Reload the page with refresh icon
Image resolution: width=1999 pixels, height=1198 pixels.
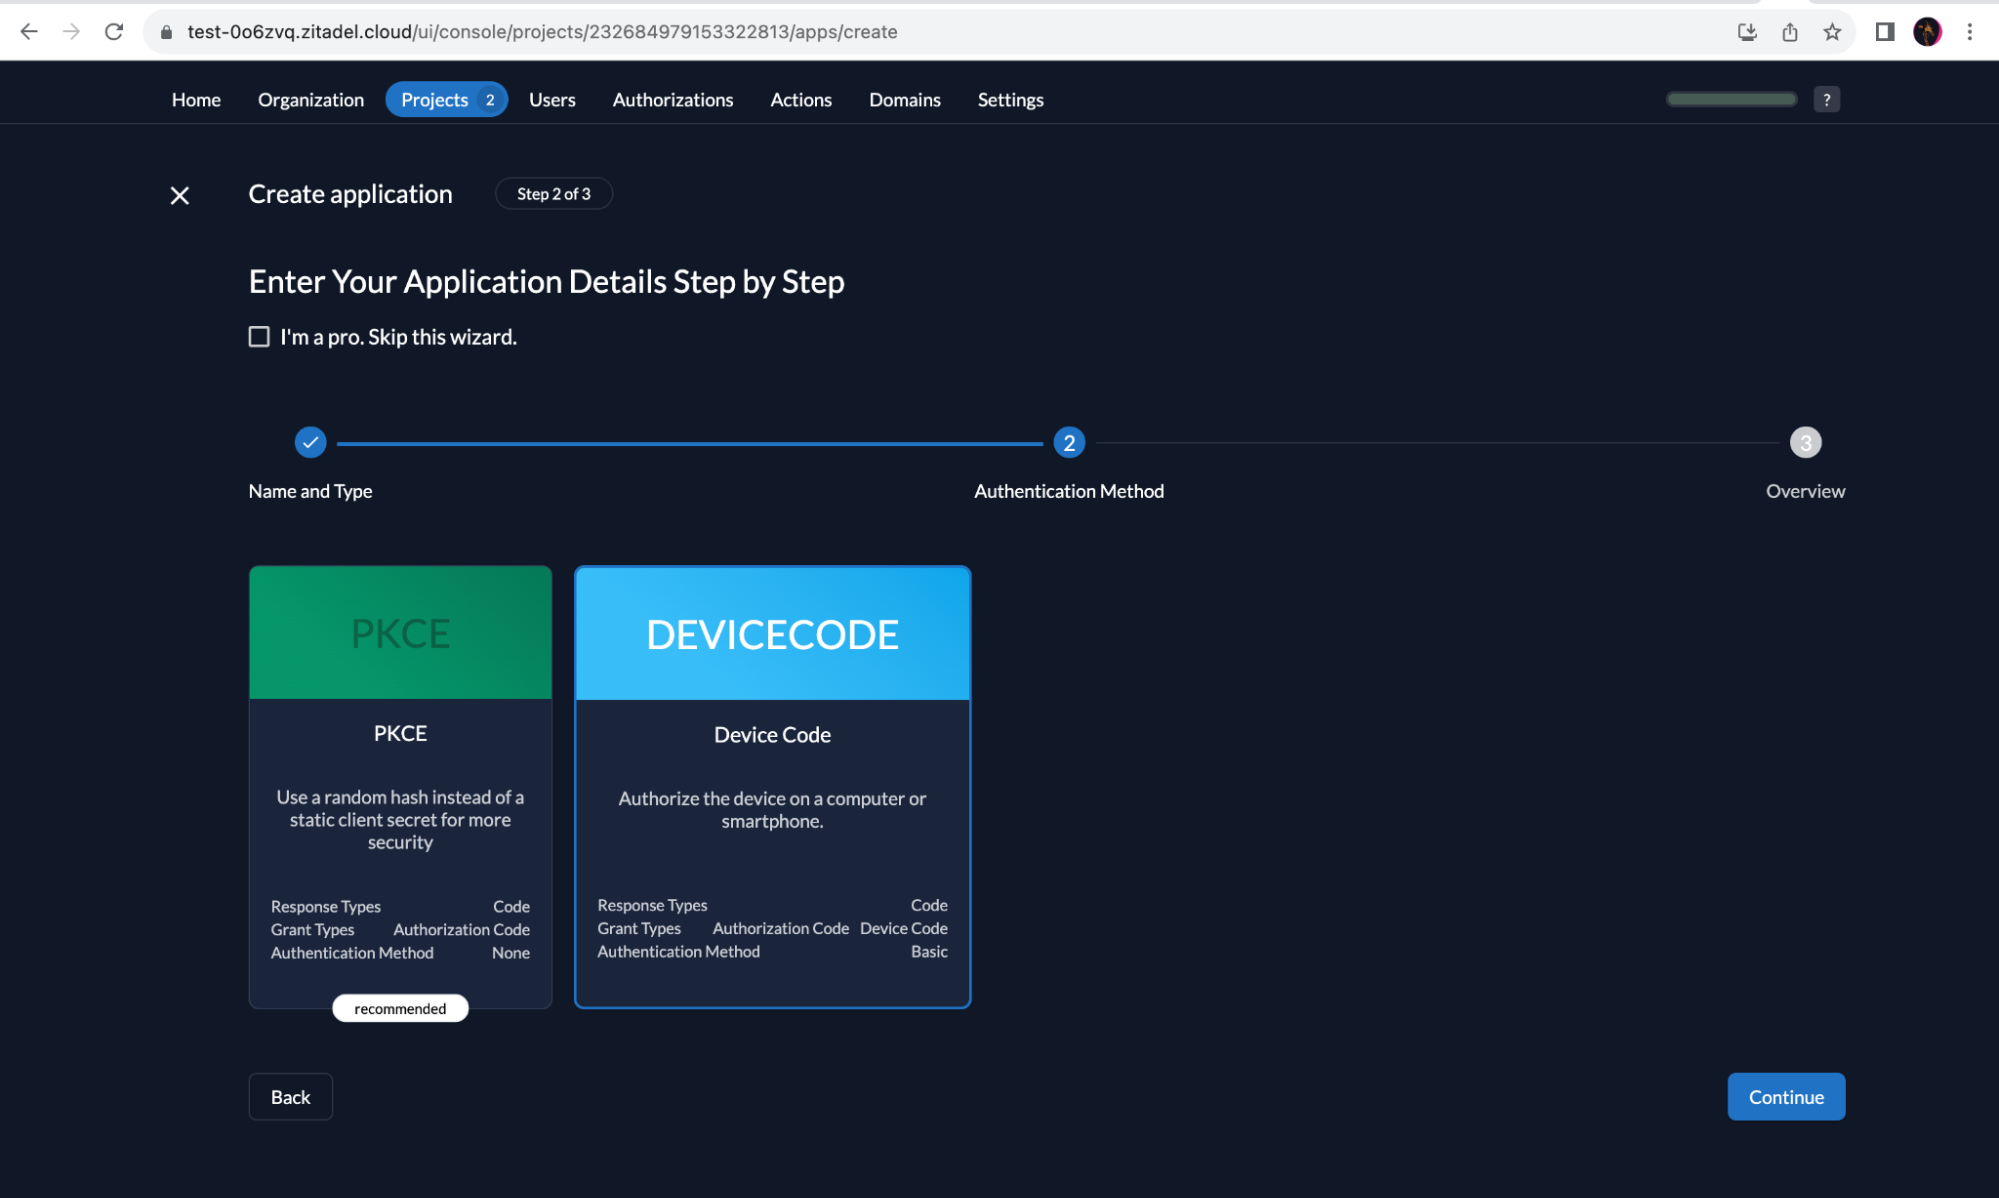[x=114, y=32]
